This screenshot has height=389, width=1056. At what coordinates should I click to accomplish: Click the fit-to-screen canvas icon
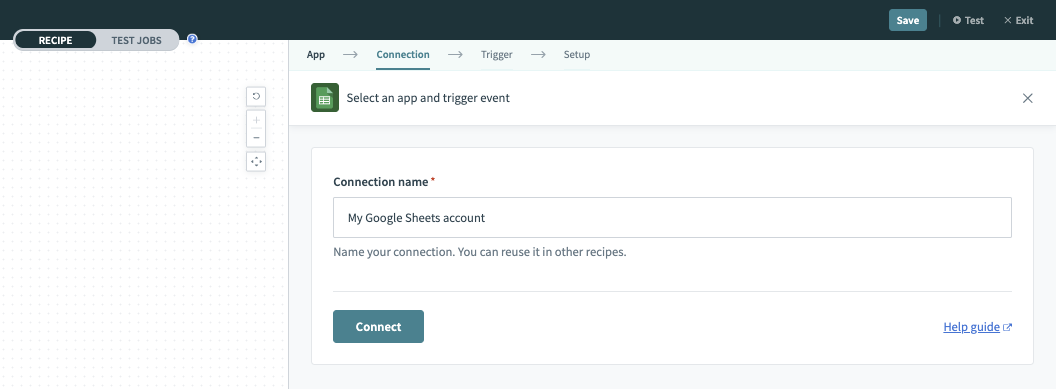click(x=256, y=162)
